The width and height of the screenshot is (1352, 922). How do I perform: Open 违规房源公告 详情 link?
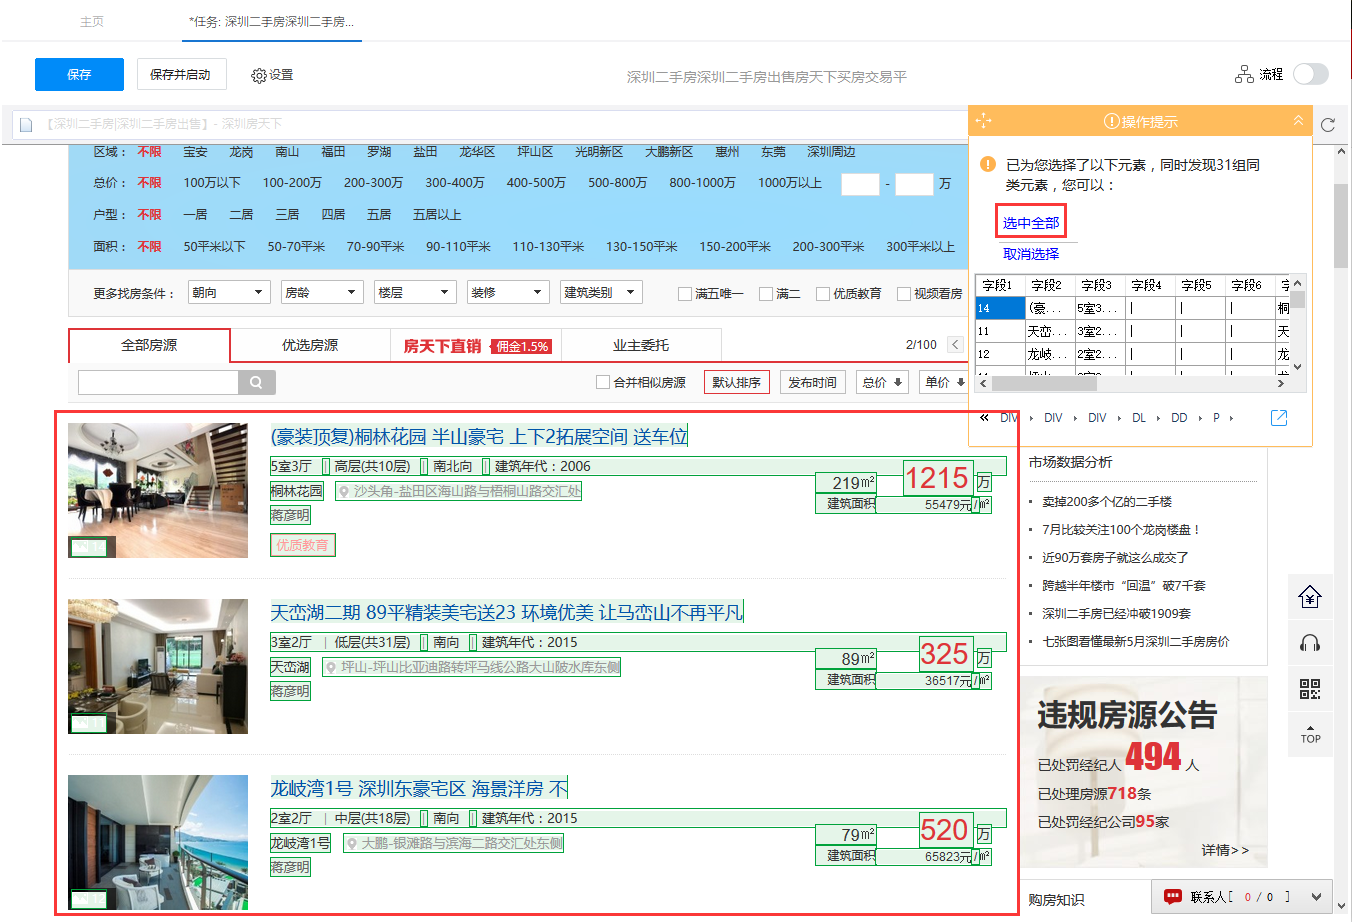(1225, 850)
